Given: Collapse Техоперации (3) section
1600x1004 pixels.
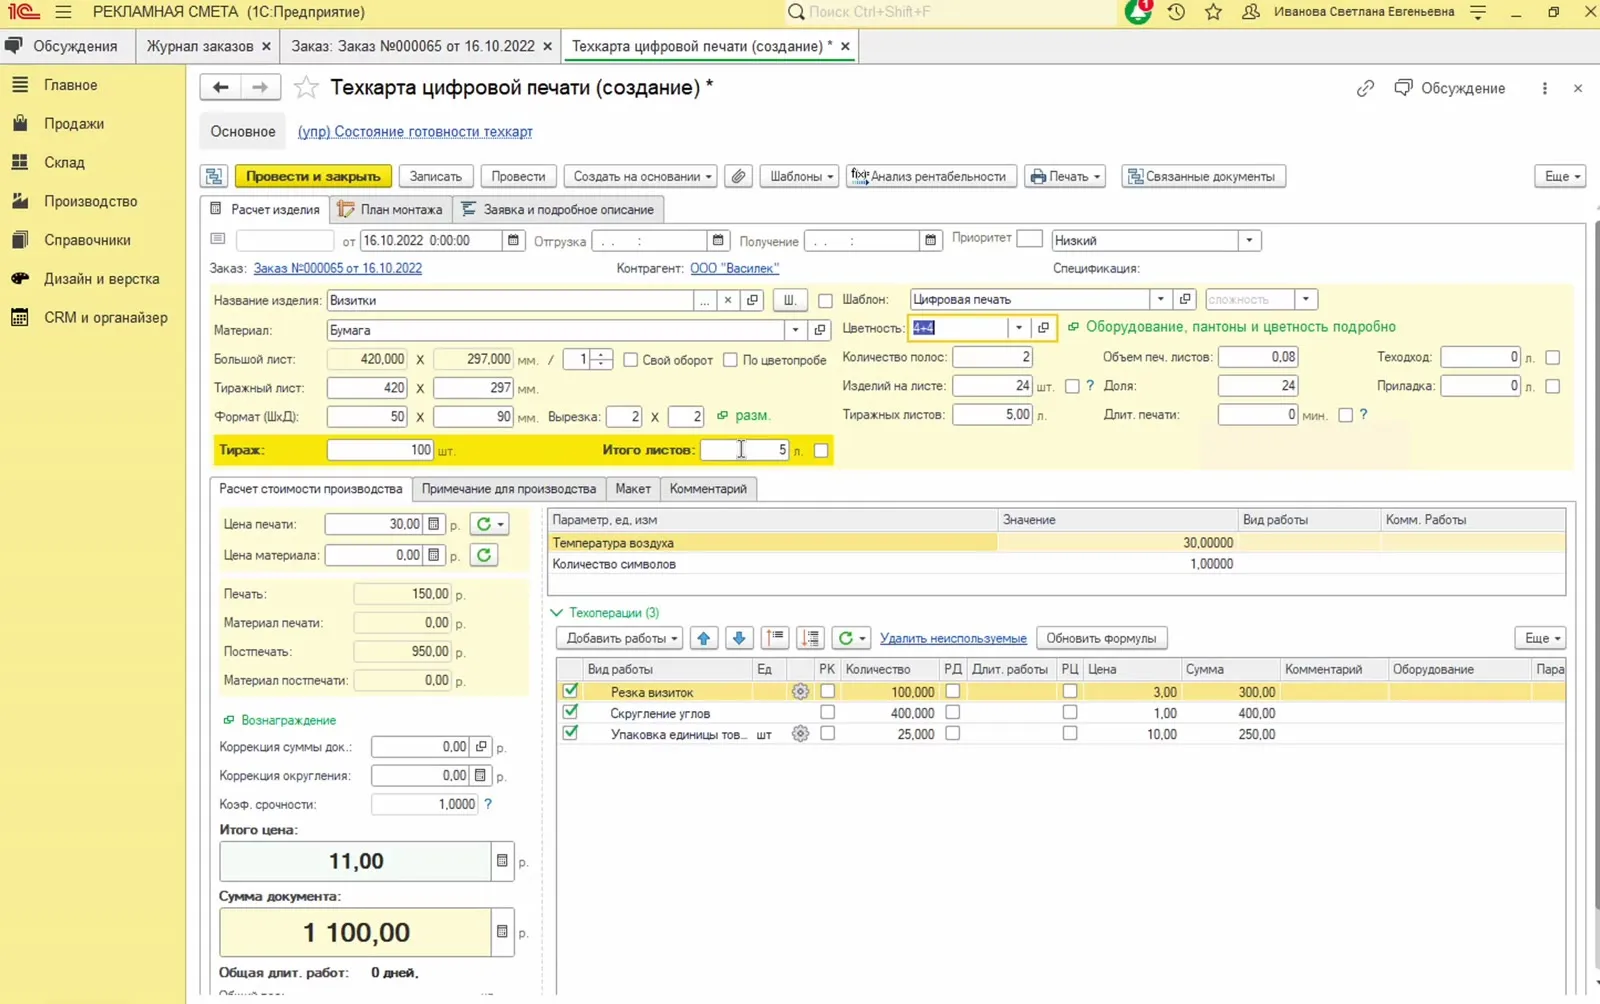Looking at the screenshot, I should (557, 612).
